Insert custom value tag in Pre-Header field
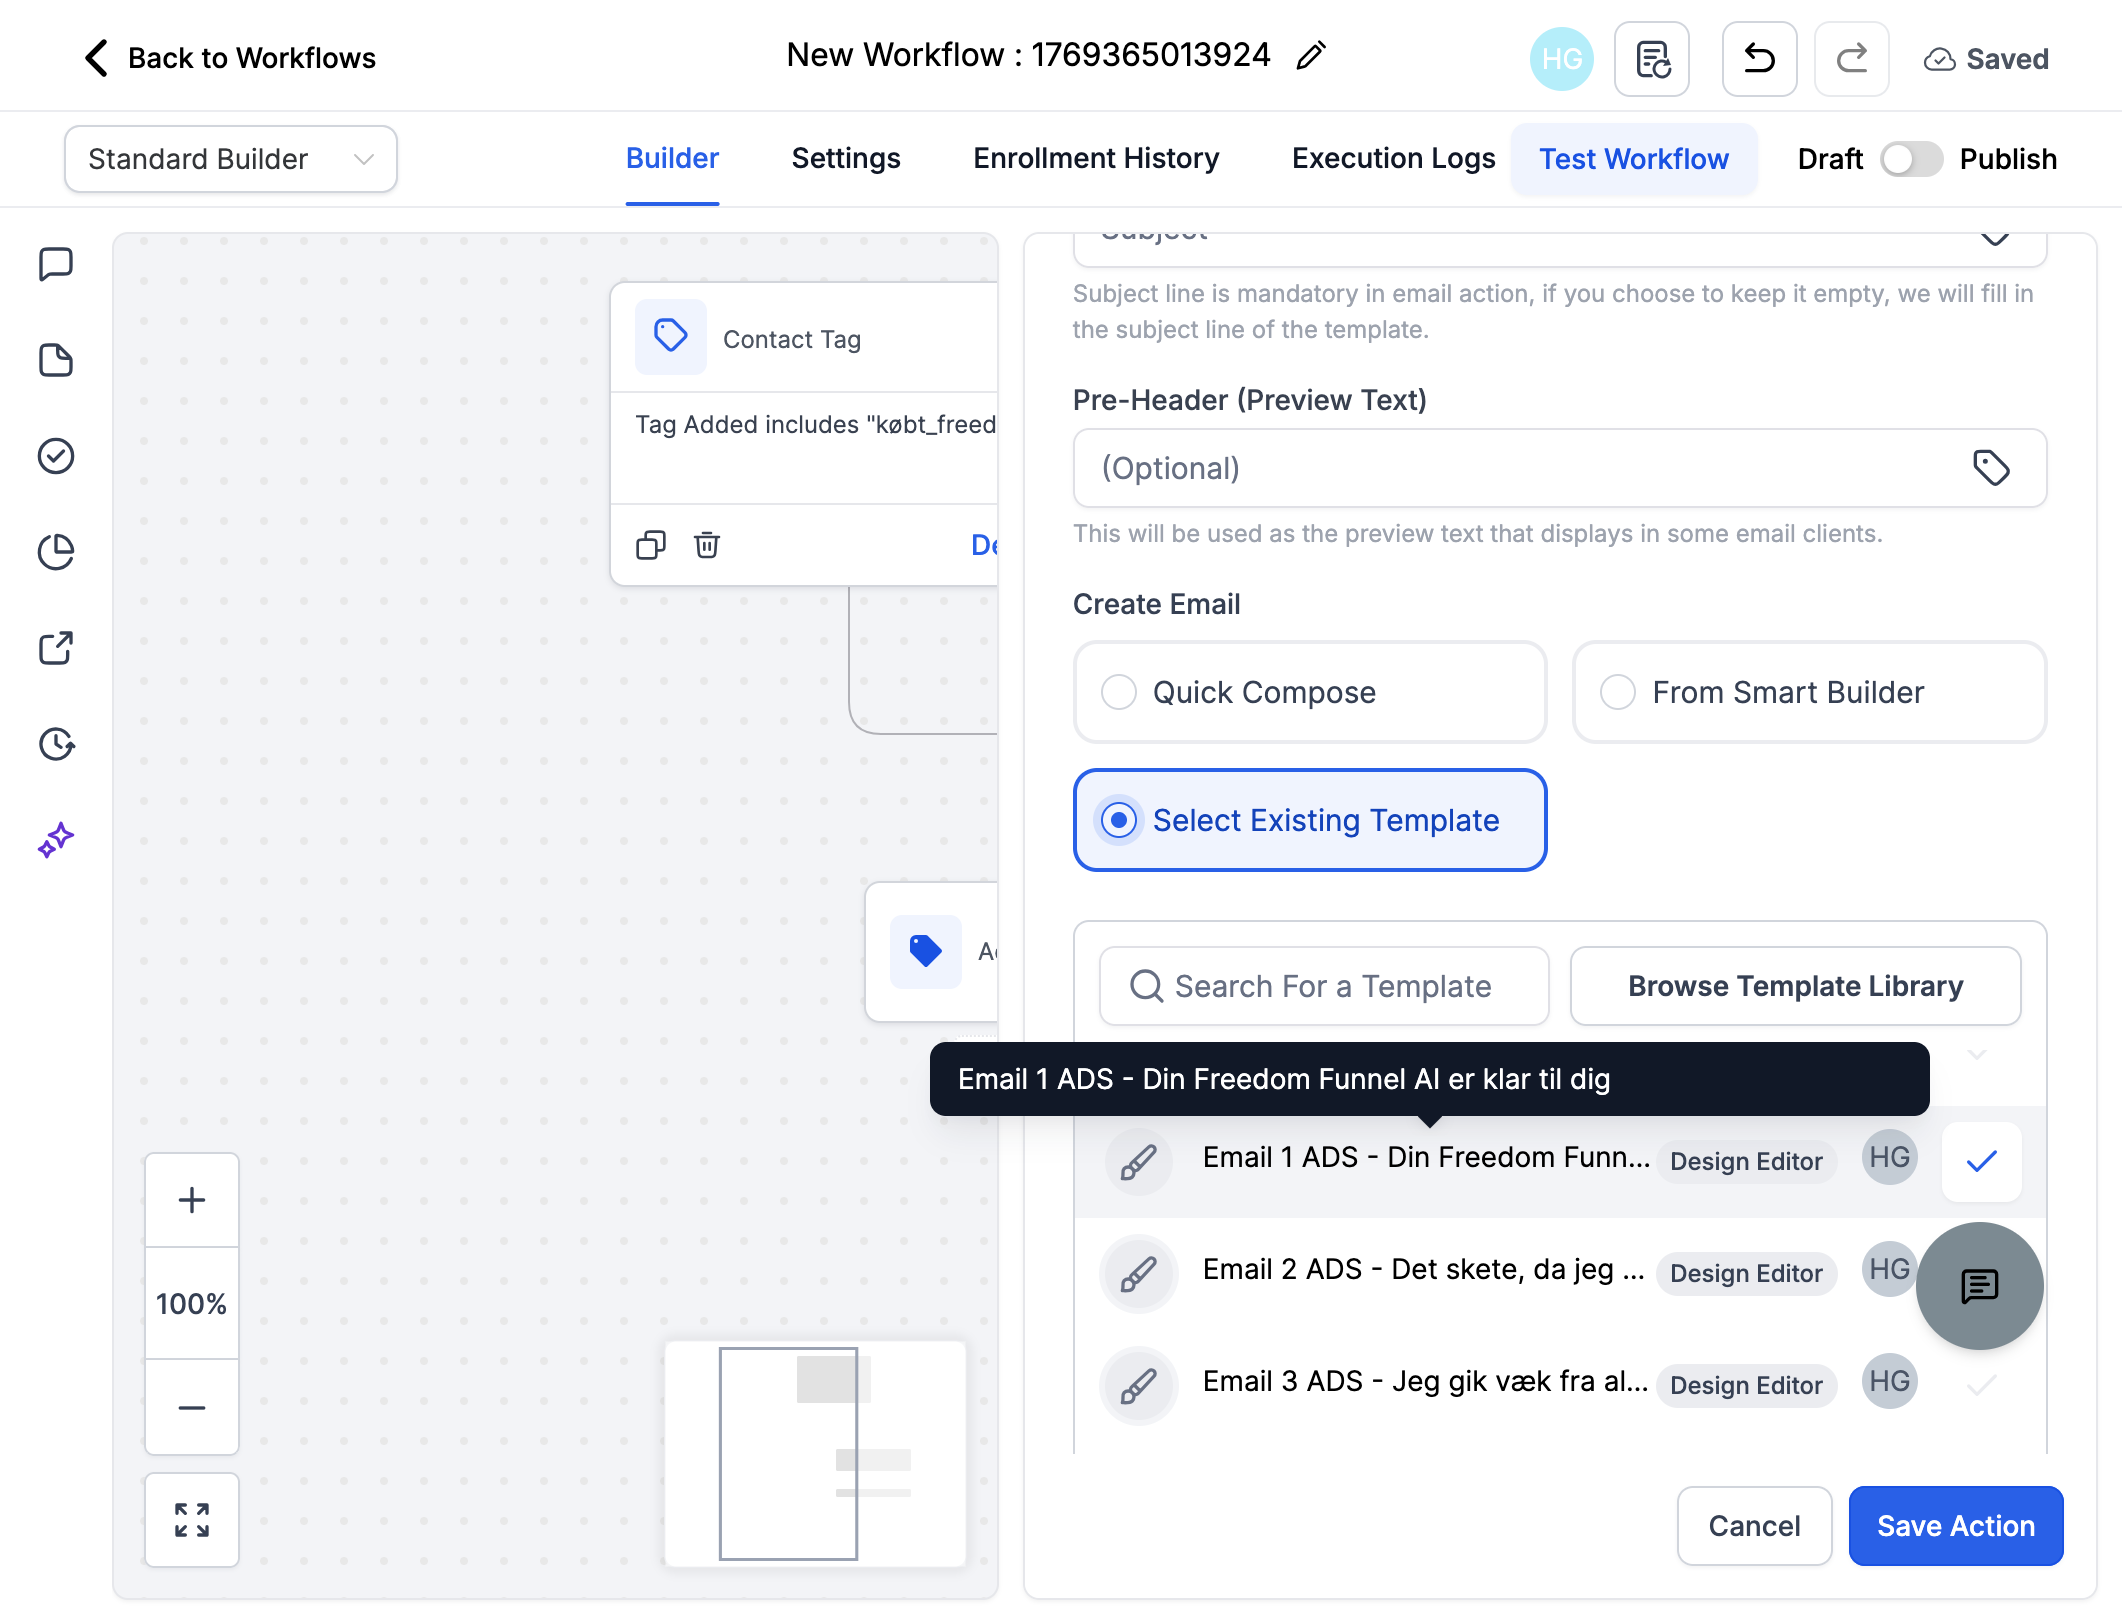2122x1624 pixels. (x=1991, y=468)
